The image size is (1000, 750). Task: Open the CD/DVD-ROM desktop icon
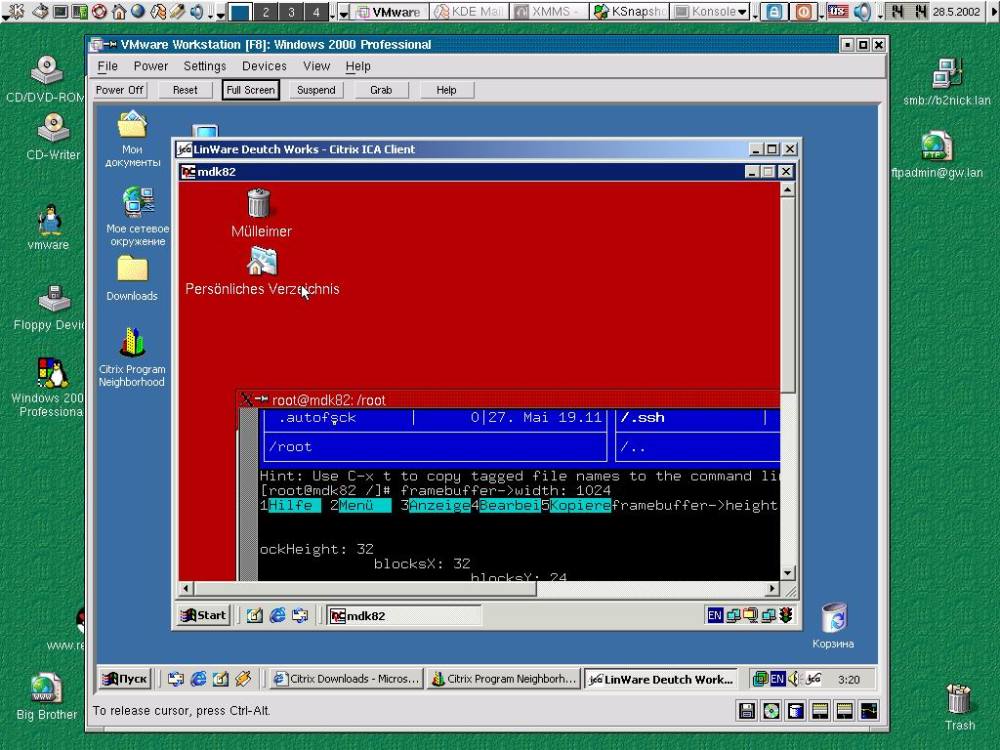tap(47, 70)
